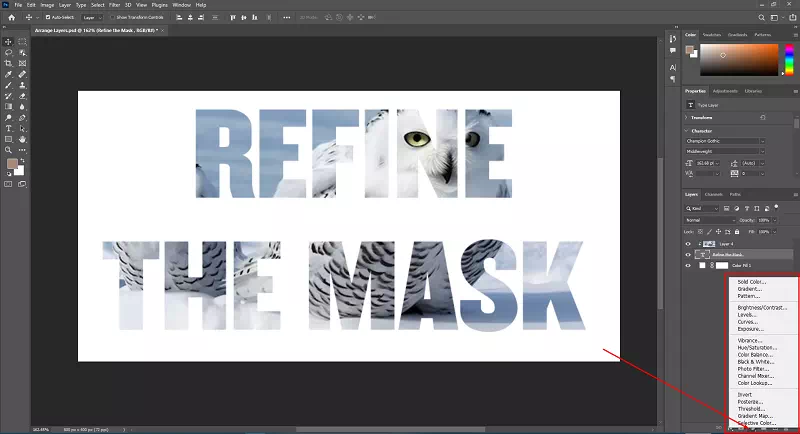
Task: Toggle the Auto-Select checkbox
Action: click(x=48, y=17)
